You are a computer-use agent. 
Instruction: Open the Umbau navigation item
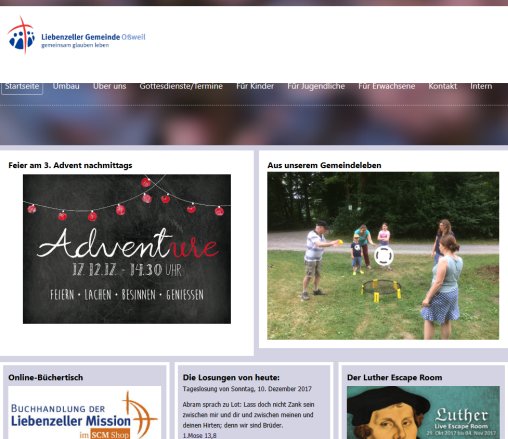66,86
